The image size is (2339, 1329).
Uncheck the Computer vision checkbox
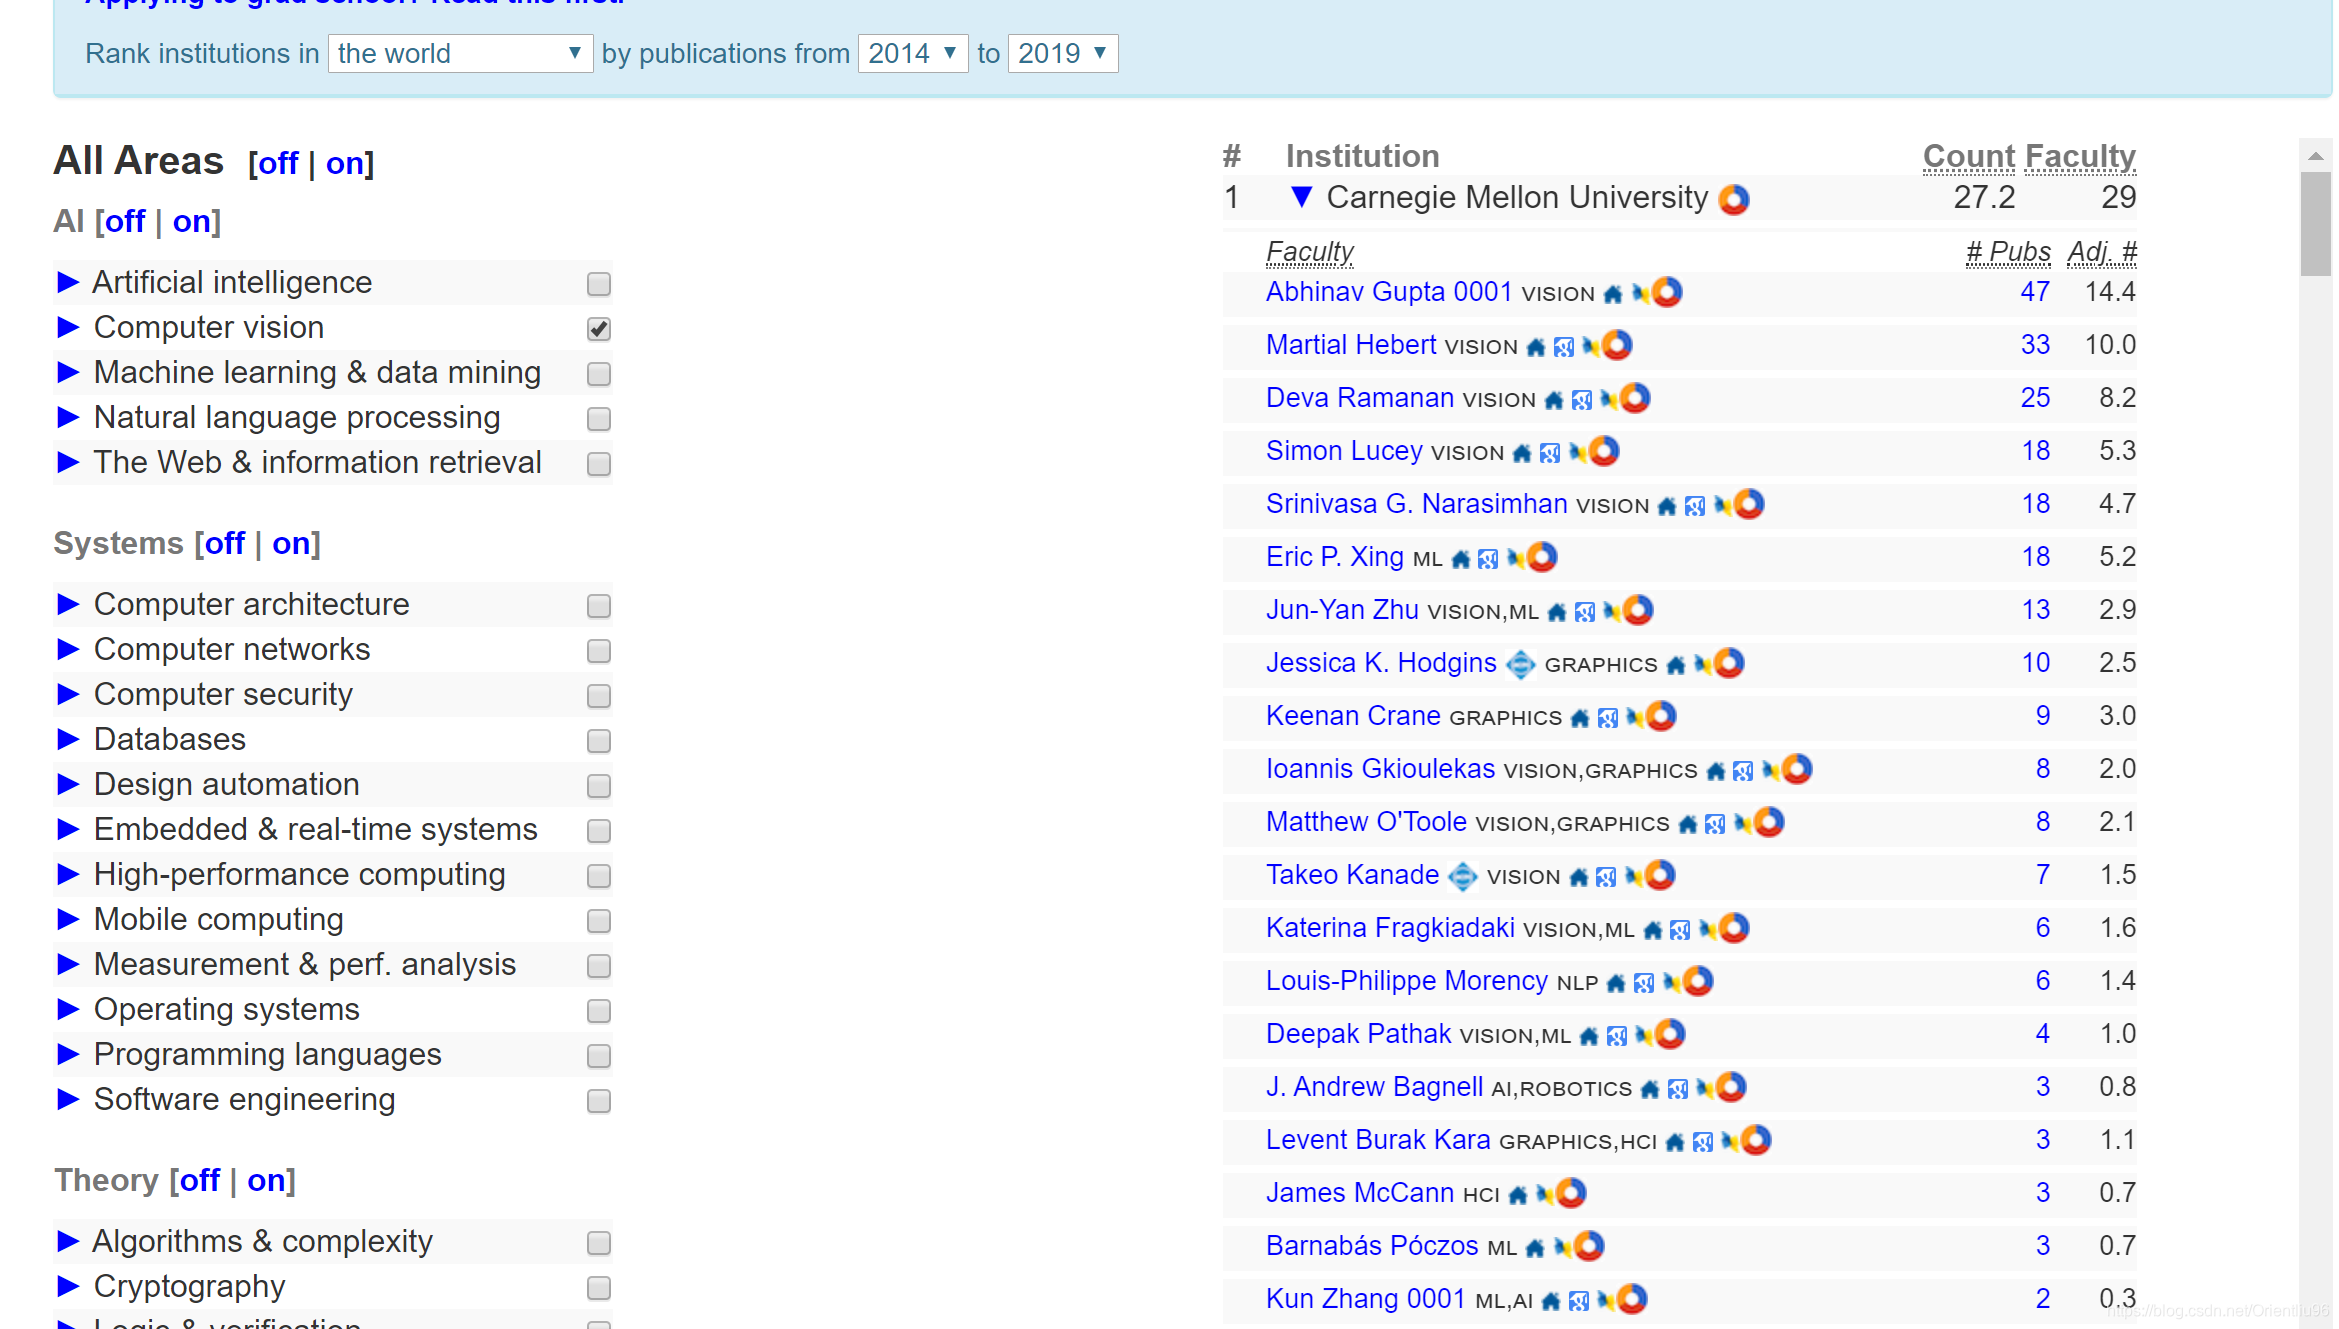coord(599,329)
